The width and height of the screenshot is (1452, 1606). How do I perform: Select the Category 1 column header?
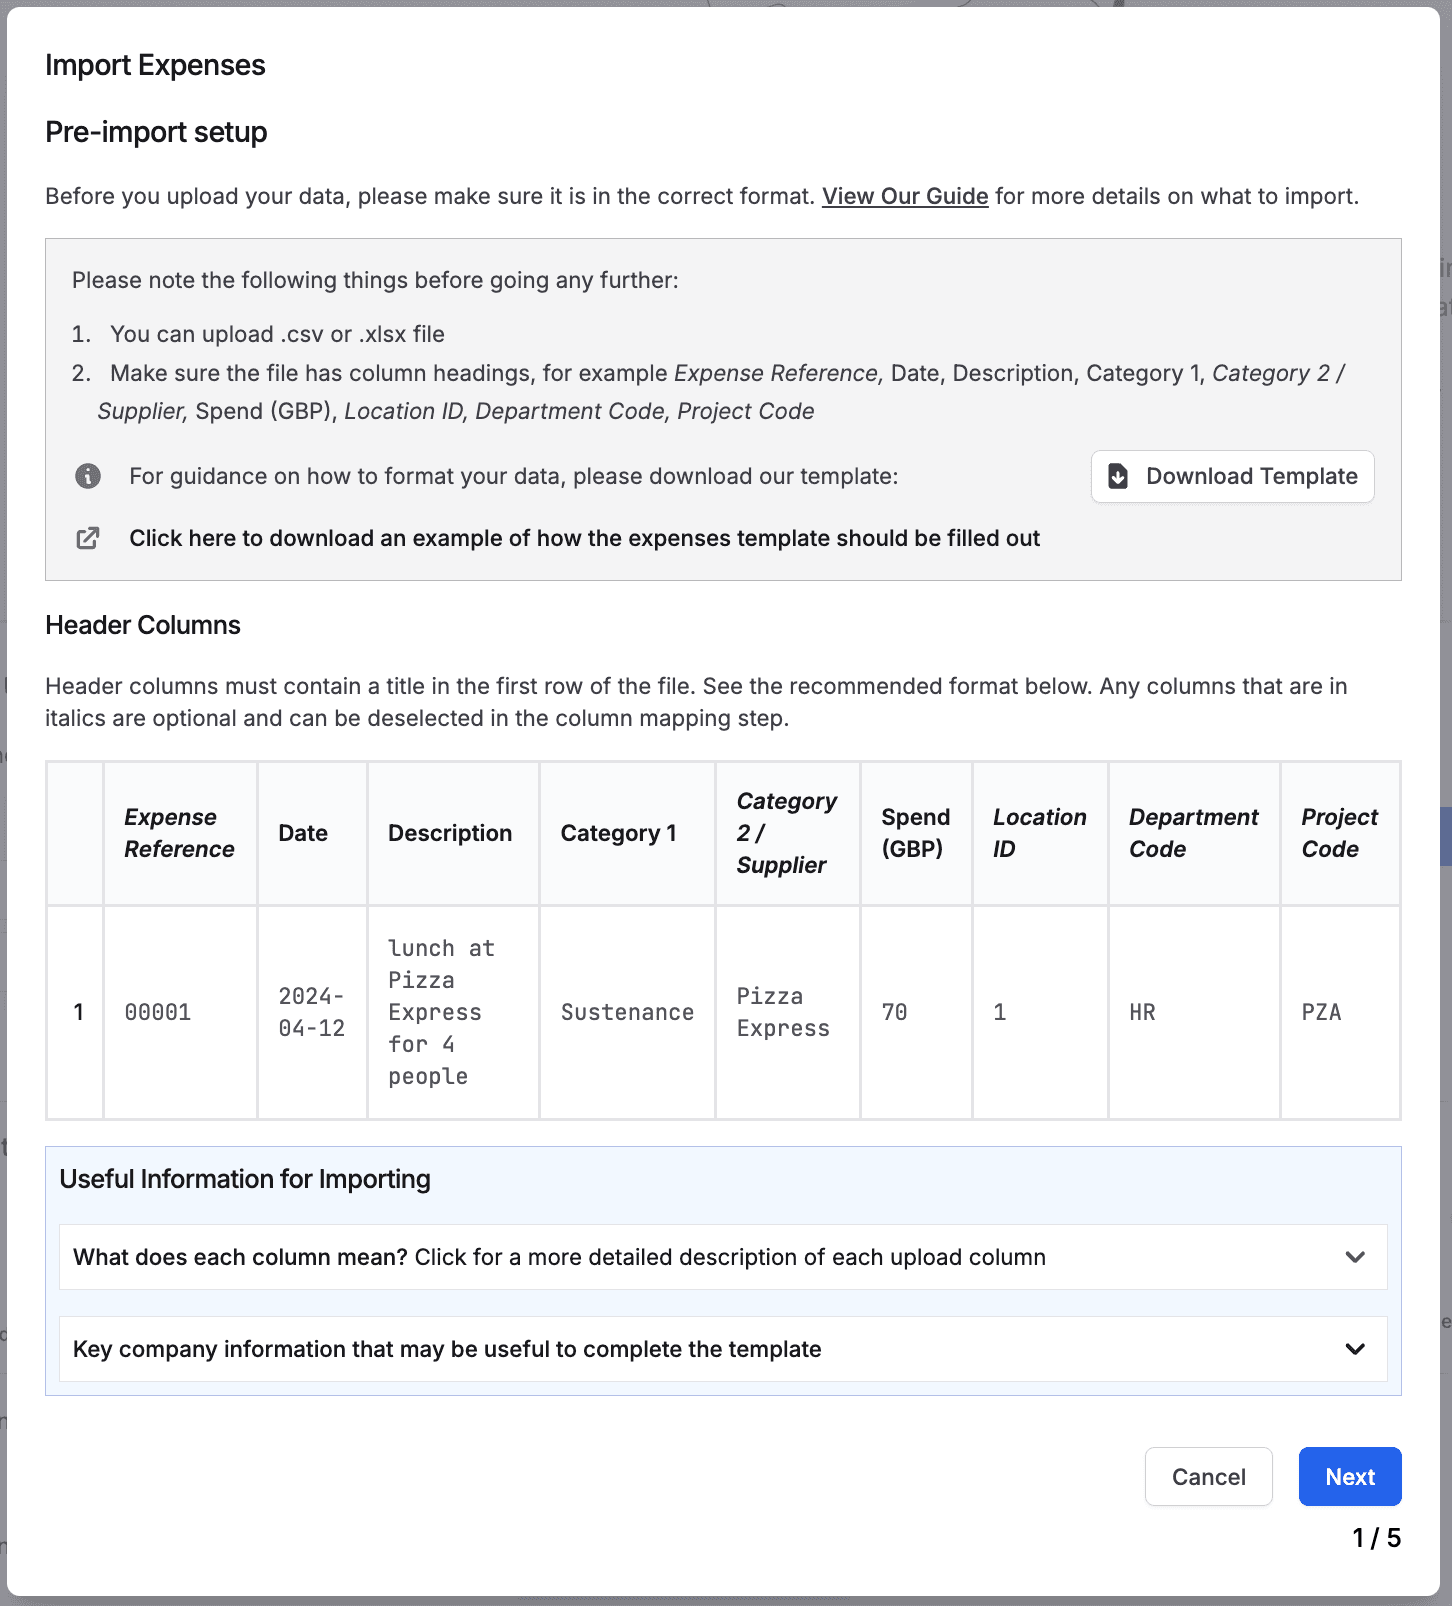click(618, 833)
